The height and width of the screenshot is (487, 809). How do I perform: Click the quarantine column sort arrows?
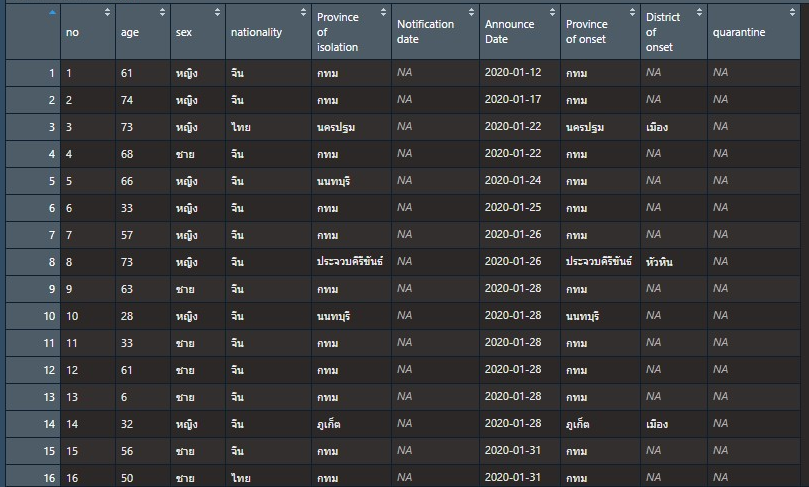(x=800, y=13)
